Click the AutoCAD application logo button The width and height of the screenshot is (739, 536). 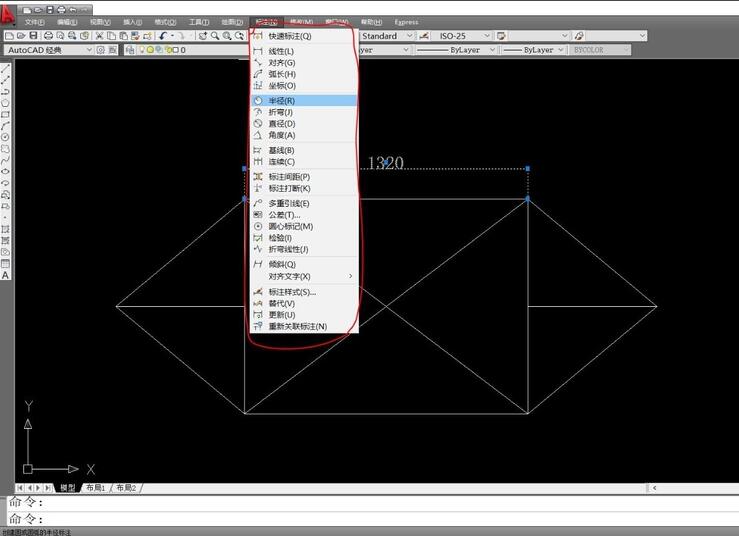point(7,15)
